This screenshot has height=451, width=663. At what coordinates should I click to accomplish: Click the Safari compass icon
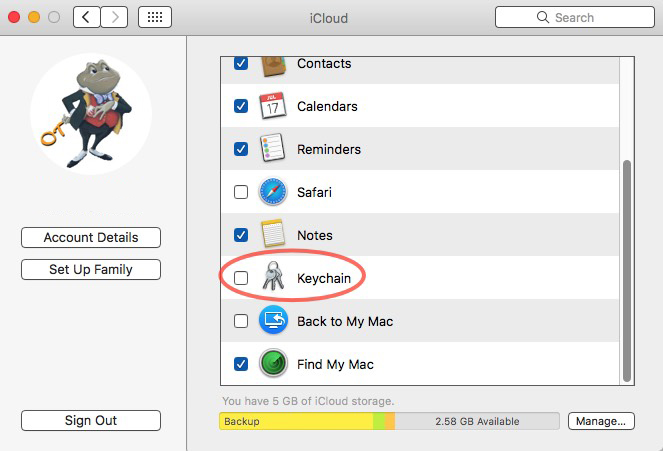[x=273, y=192]
